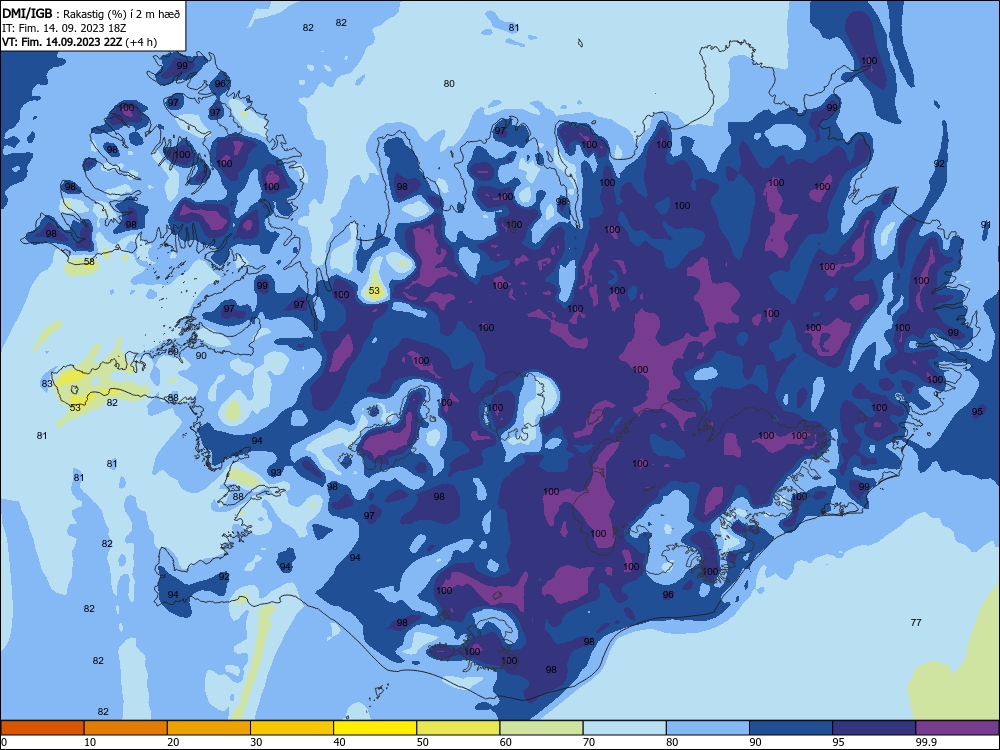
Task: Click the 'VT: Fim. 14.09.2023 22Z (+4 h)' line
Action: pyautogui.click(x=79, y=42)
